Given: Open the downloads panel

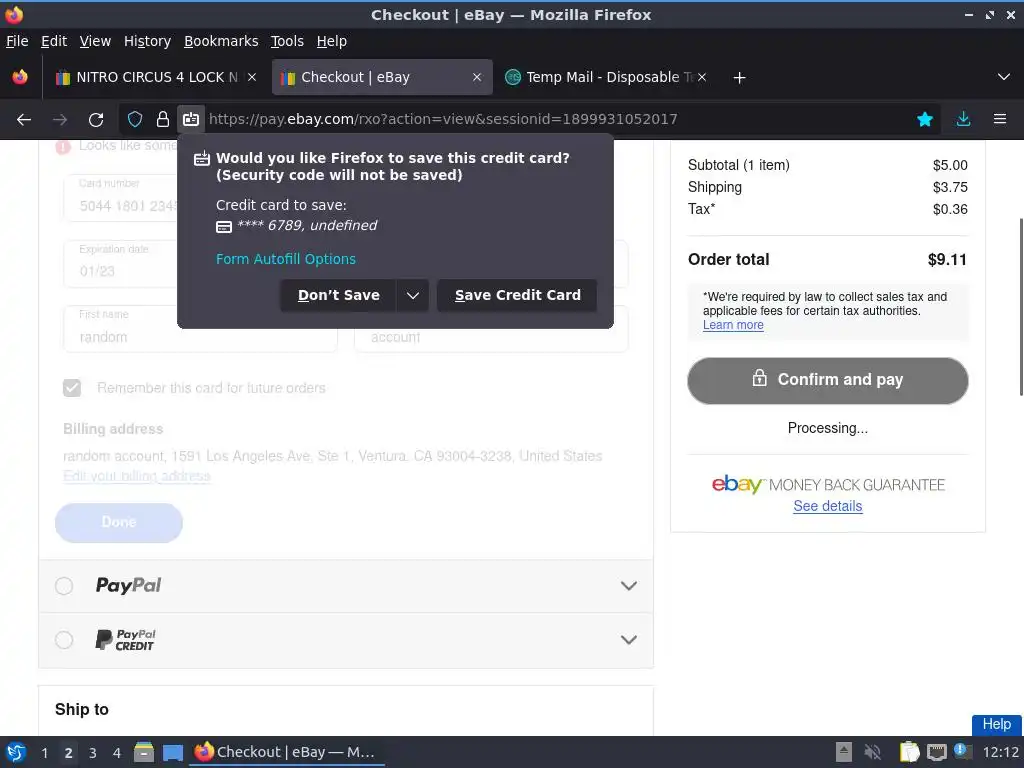Looking at the screenshot, I should 963,119.
